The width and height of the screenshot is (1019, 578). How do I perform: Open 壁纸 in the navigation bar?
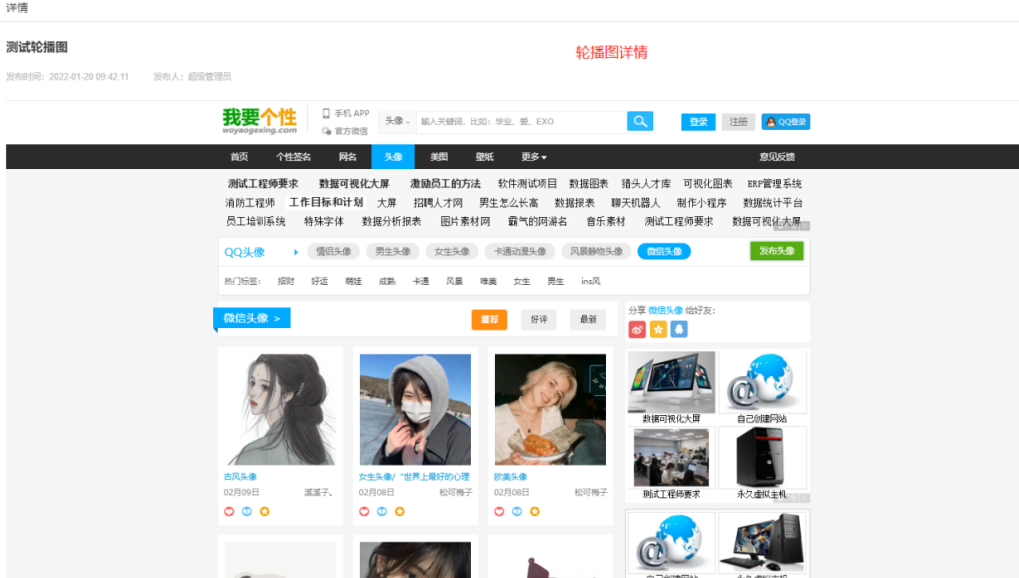click(x=484, y=157)
